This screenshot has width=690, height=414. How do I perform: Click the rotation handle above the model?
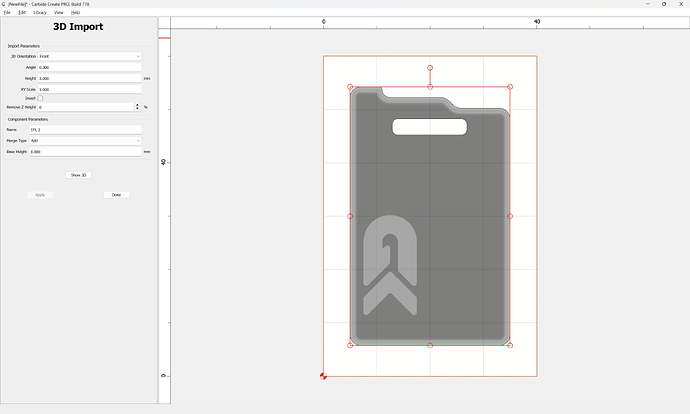430,68
